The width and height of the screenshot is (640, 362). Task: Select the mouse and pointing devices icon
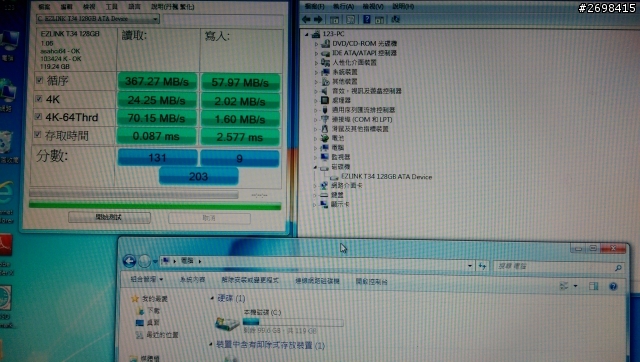click(325, 129)
